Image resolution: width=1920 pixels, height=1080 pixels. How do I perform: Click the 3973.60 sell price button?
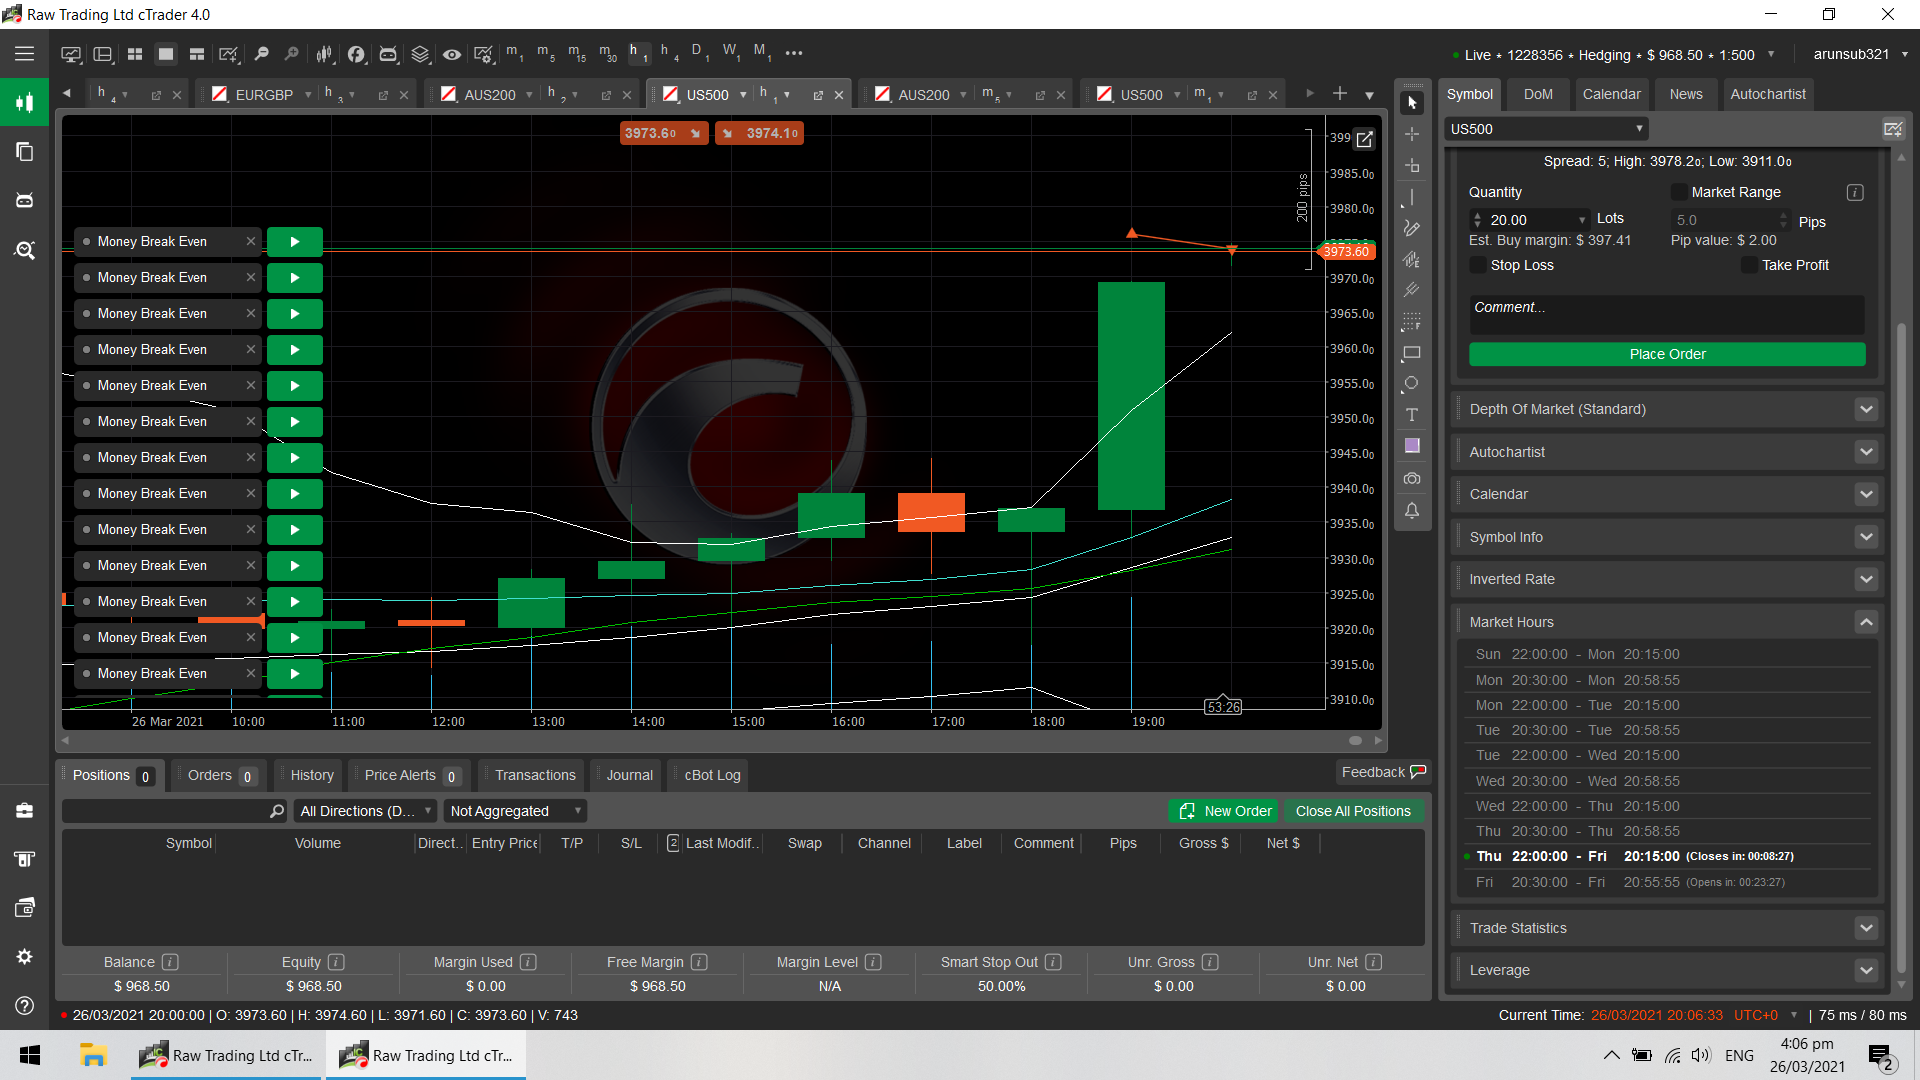tap(664, 133)
